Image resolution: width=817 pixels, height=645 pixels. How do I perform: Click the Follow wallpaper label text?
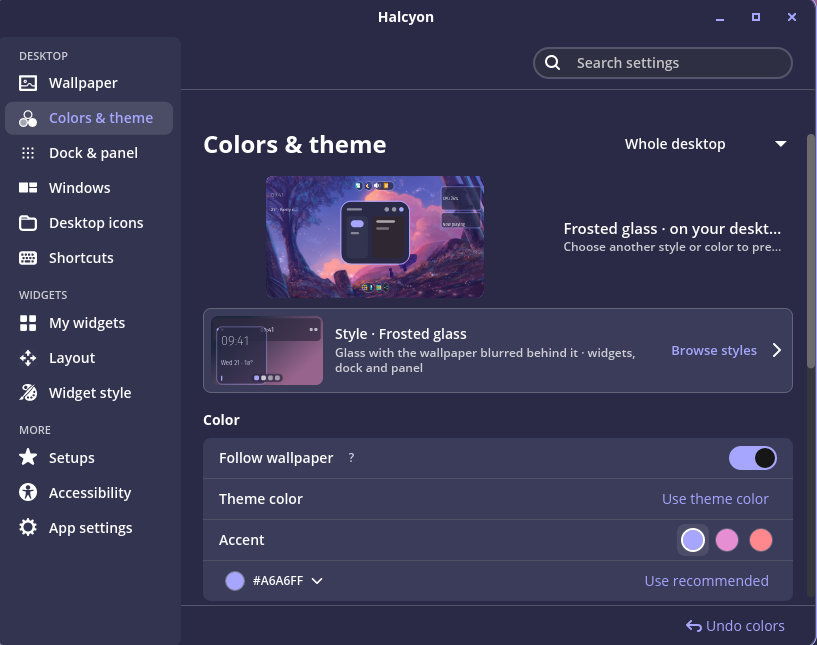pos(276,458)
